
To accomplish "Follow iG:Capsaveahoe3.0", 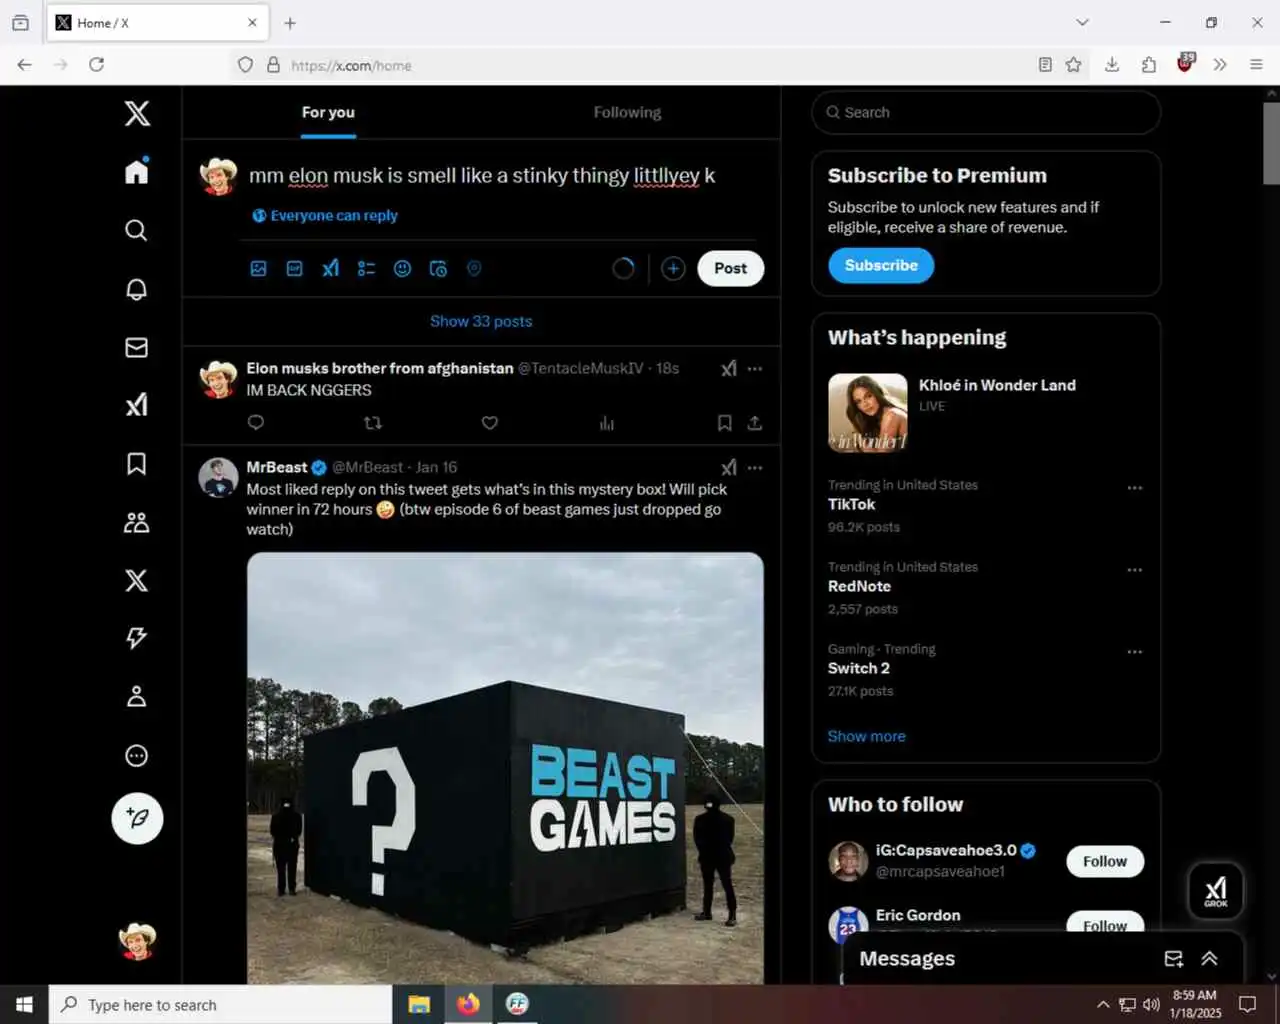I will click(1105, 861).
